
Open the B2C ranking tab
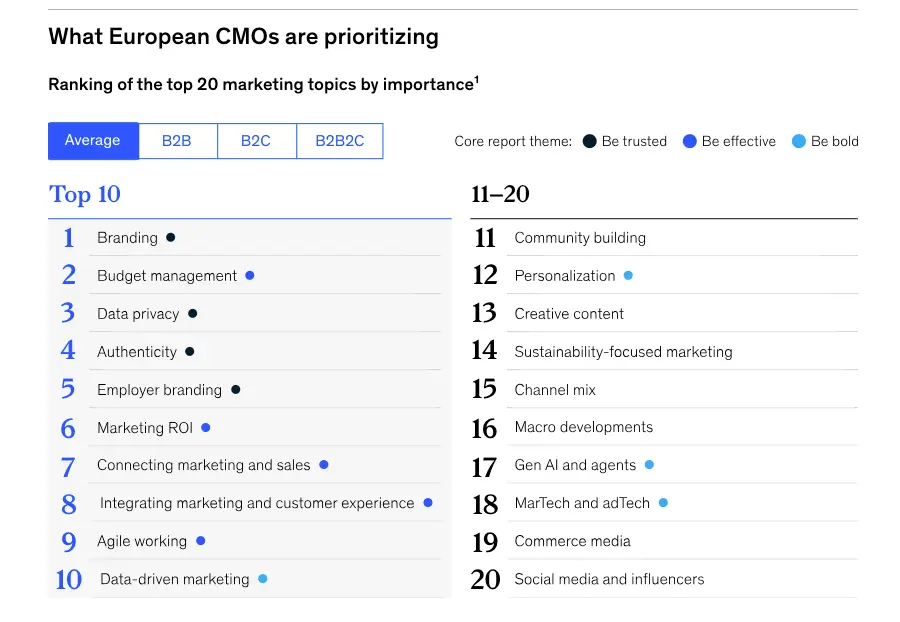[256, 141]
